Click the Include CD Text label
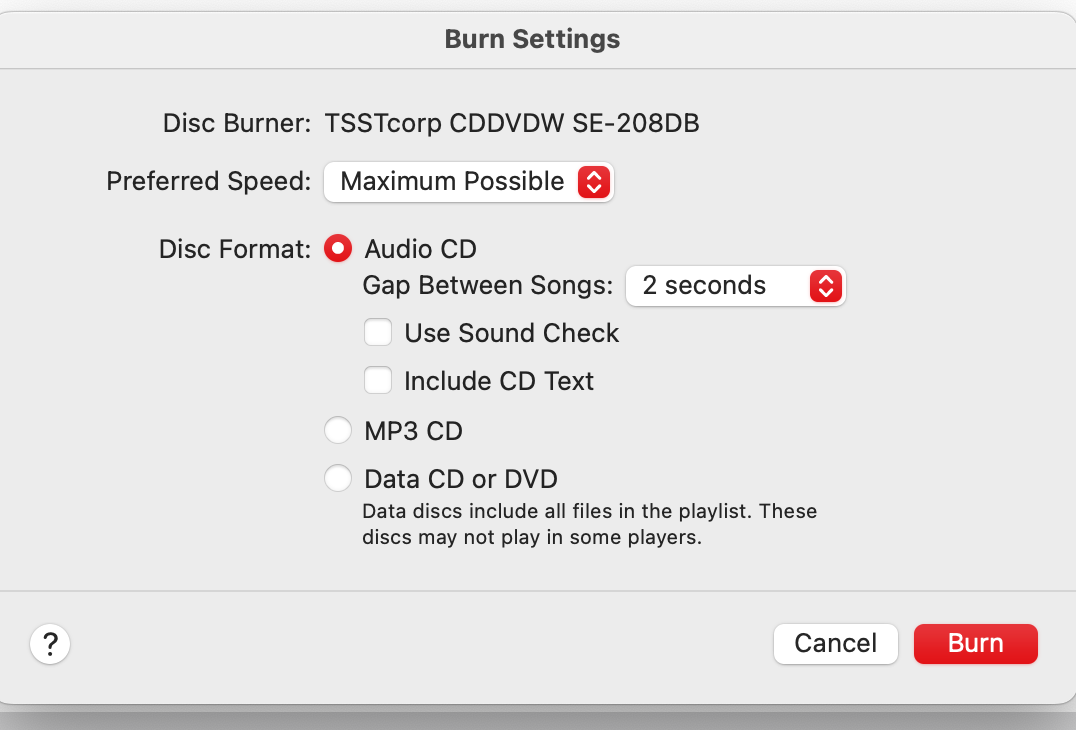The height and width of the screenshot is (730, 1076). (x=499, y=381)
